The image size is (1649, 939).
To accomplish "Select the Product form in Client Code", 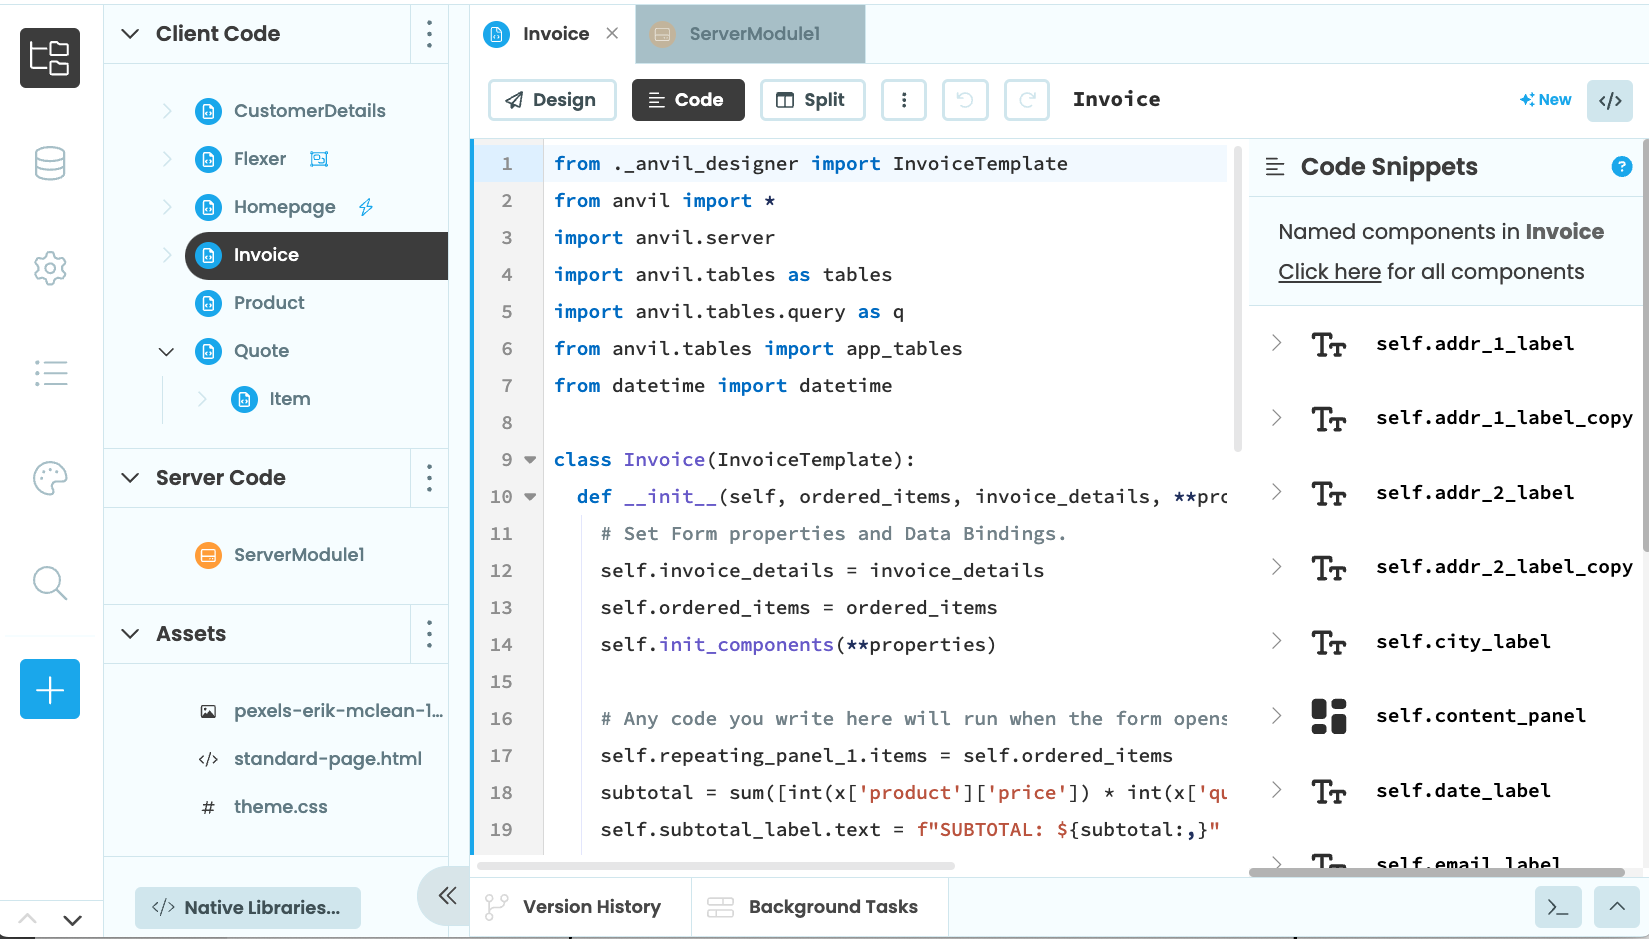I will tap(268, 303).
